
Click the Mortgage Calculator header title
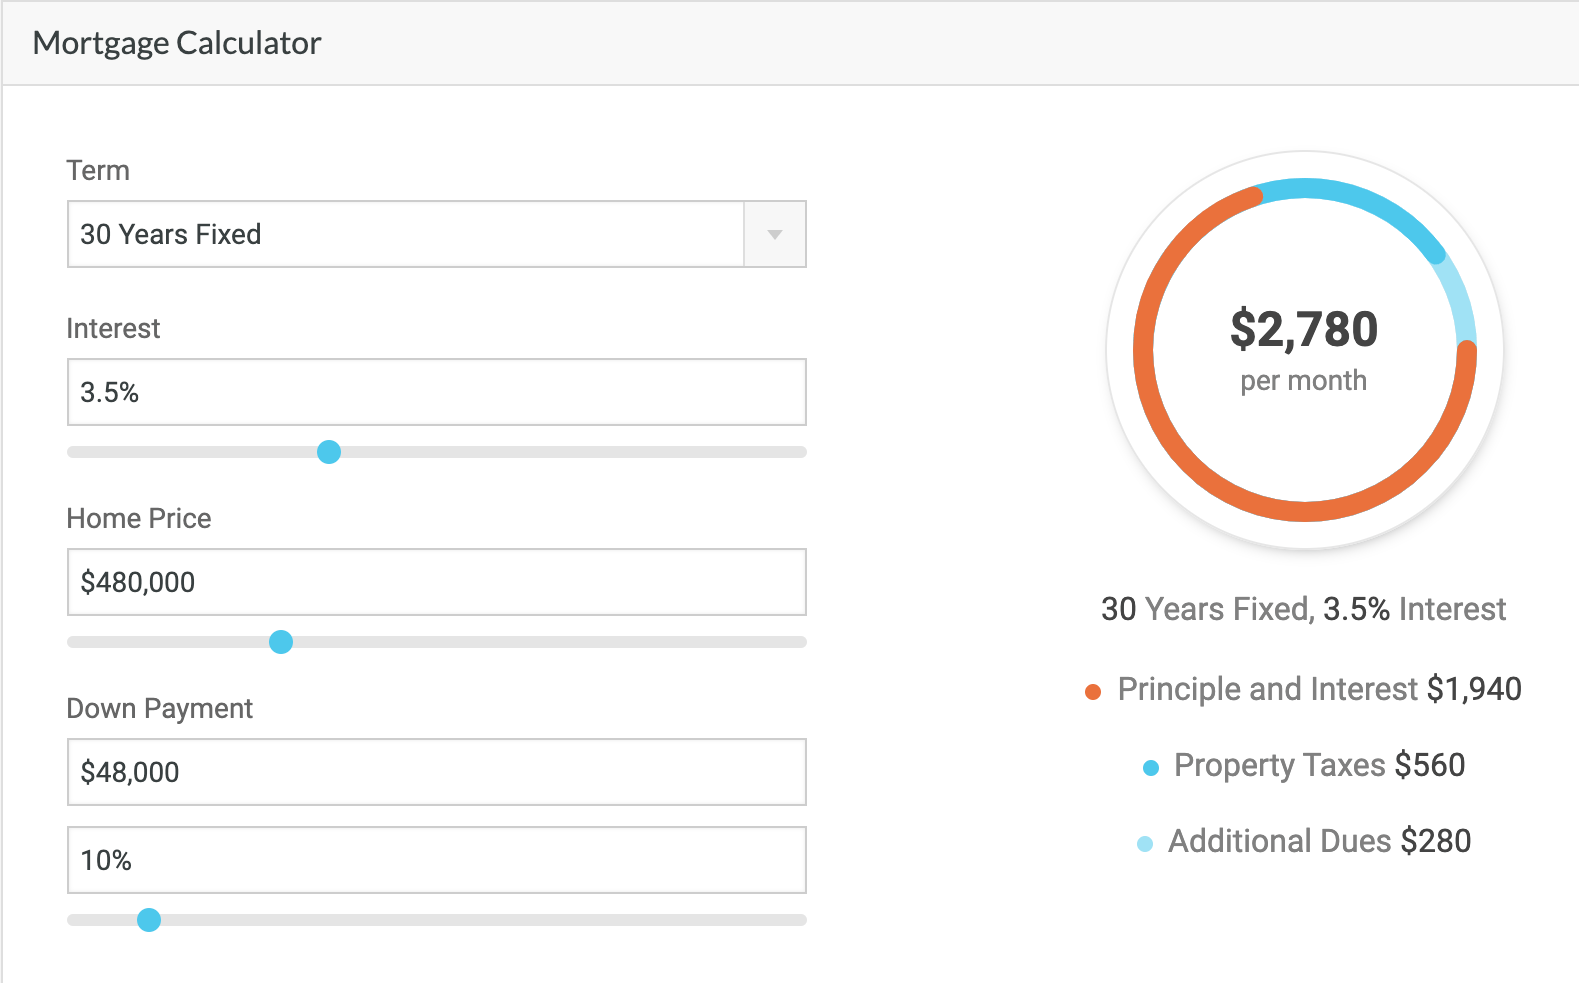[177, 43]
